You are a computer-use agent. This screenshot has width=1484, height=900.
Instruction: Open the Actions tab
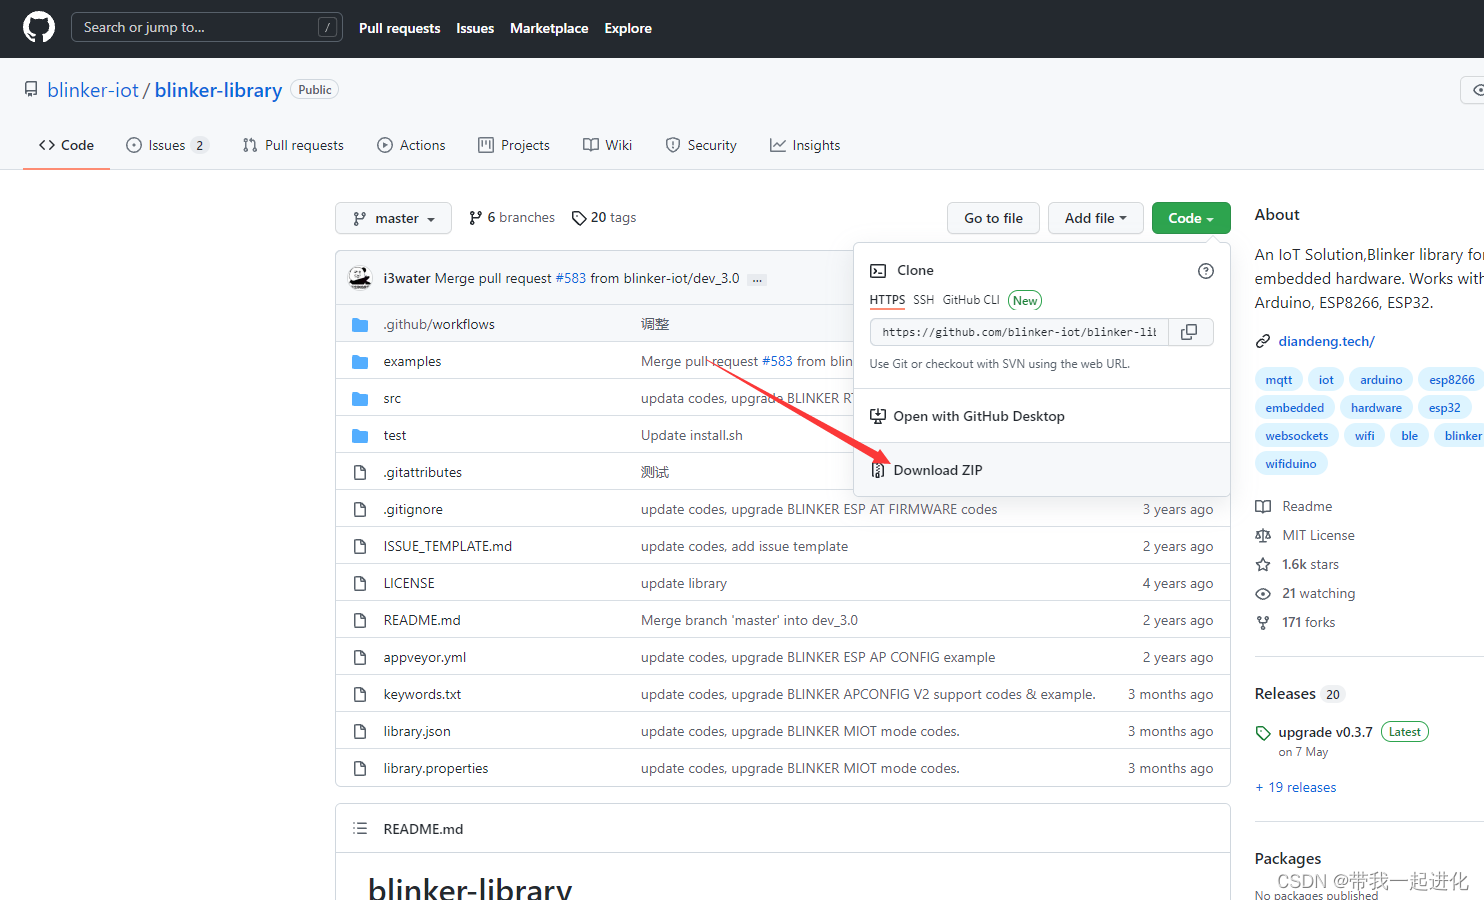(411, 145)
